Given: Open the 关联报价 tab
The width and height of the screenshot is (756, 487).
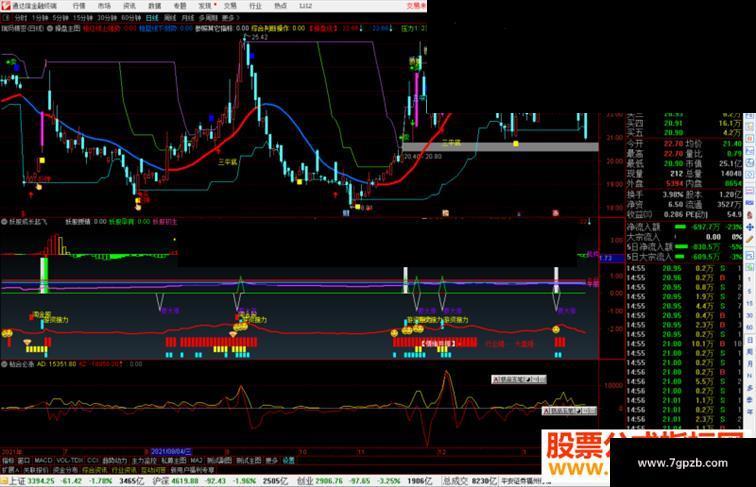Looking at the screenshot, I should point(36,470).
